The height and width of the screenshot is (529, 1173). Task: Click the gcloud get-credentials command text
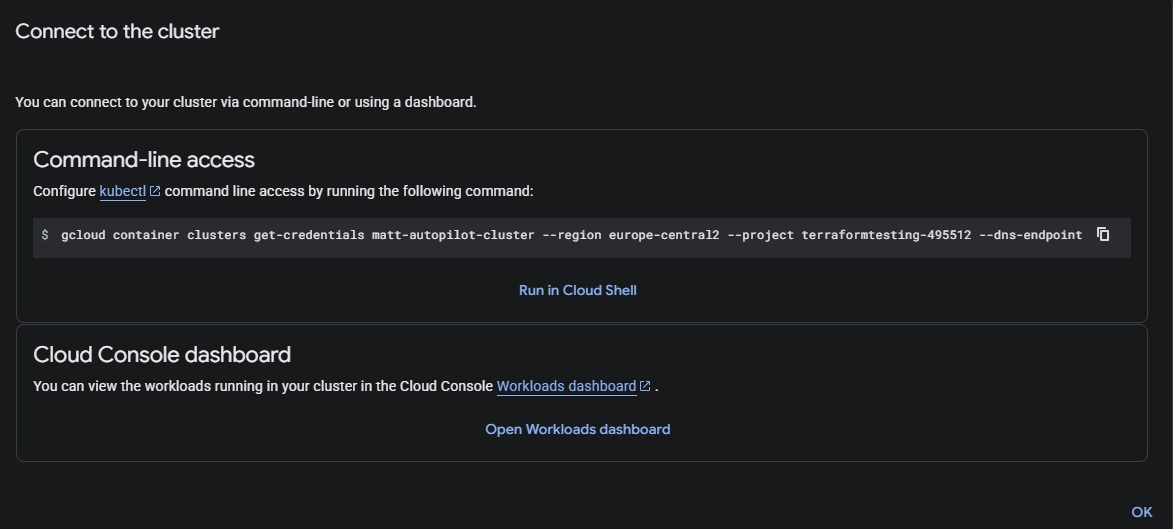pyautogui.click(x=572, y=235)
